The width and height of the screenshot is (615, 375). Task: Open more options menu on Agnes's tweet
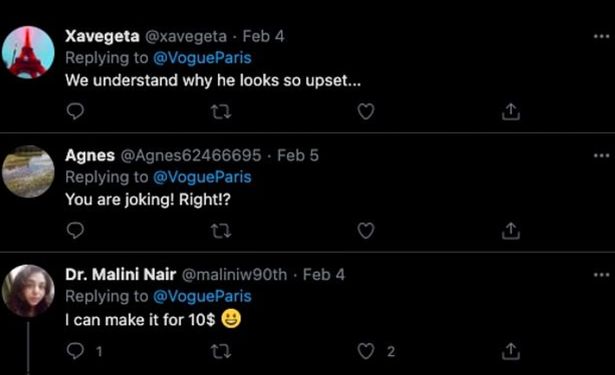coord(601,156)
